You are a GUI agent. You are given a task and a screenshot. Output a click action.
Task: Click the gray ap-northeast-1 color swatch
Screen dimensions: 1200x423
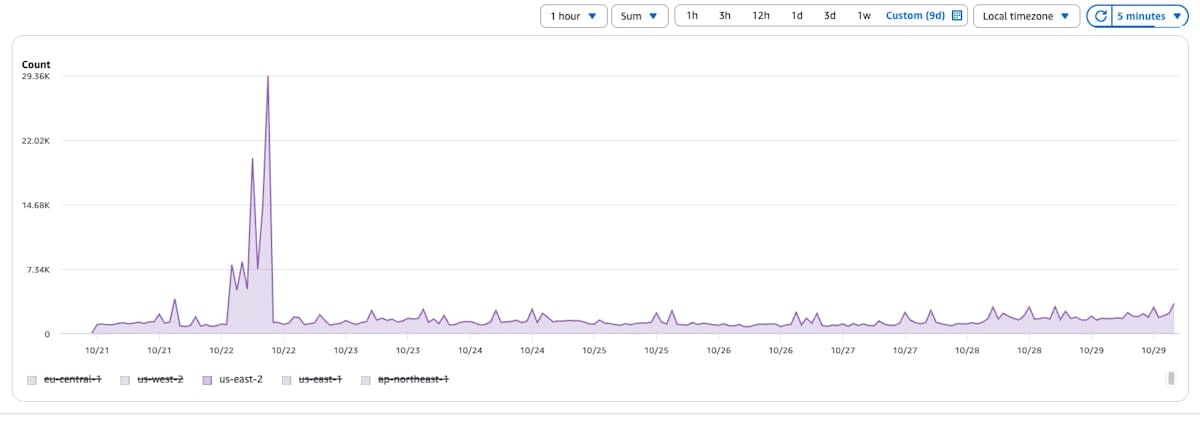coord(366,380)
